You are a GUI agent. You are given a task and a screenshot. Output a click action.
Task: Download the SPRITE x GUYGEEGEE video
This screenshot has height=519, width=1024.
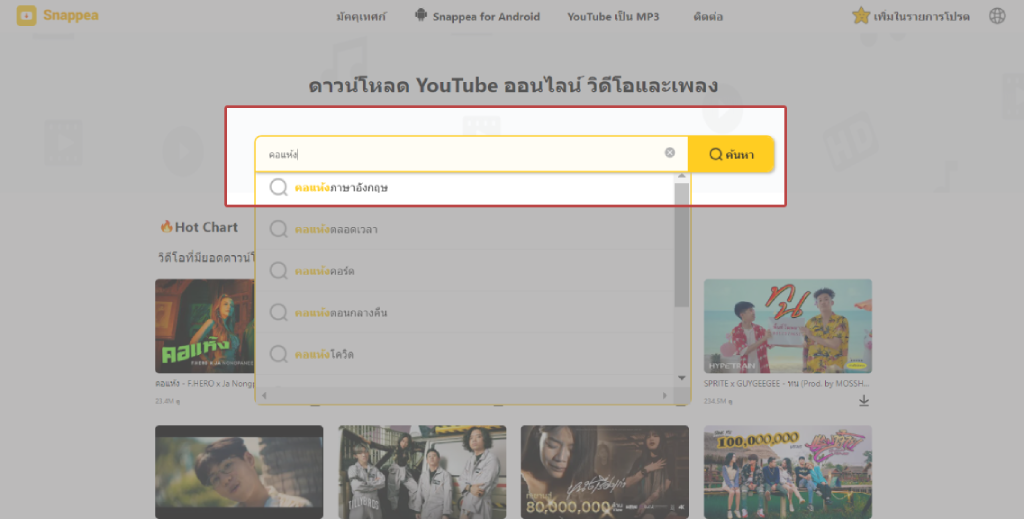click(x=864, y=401)
